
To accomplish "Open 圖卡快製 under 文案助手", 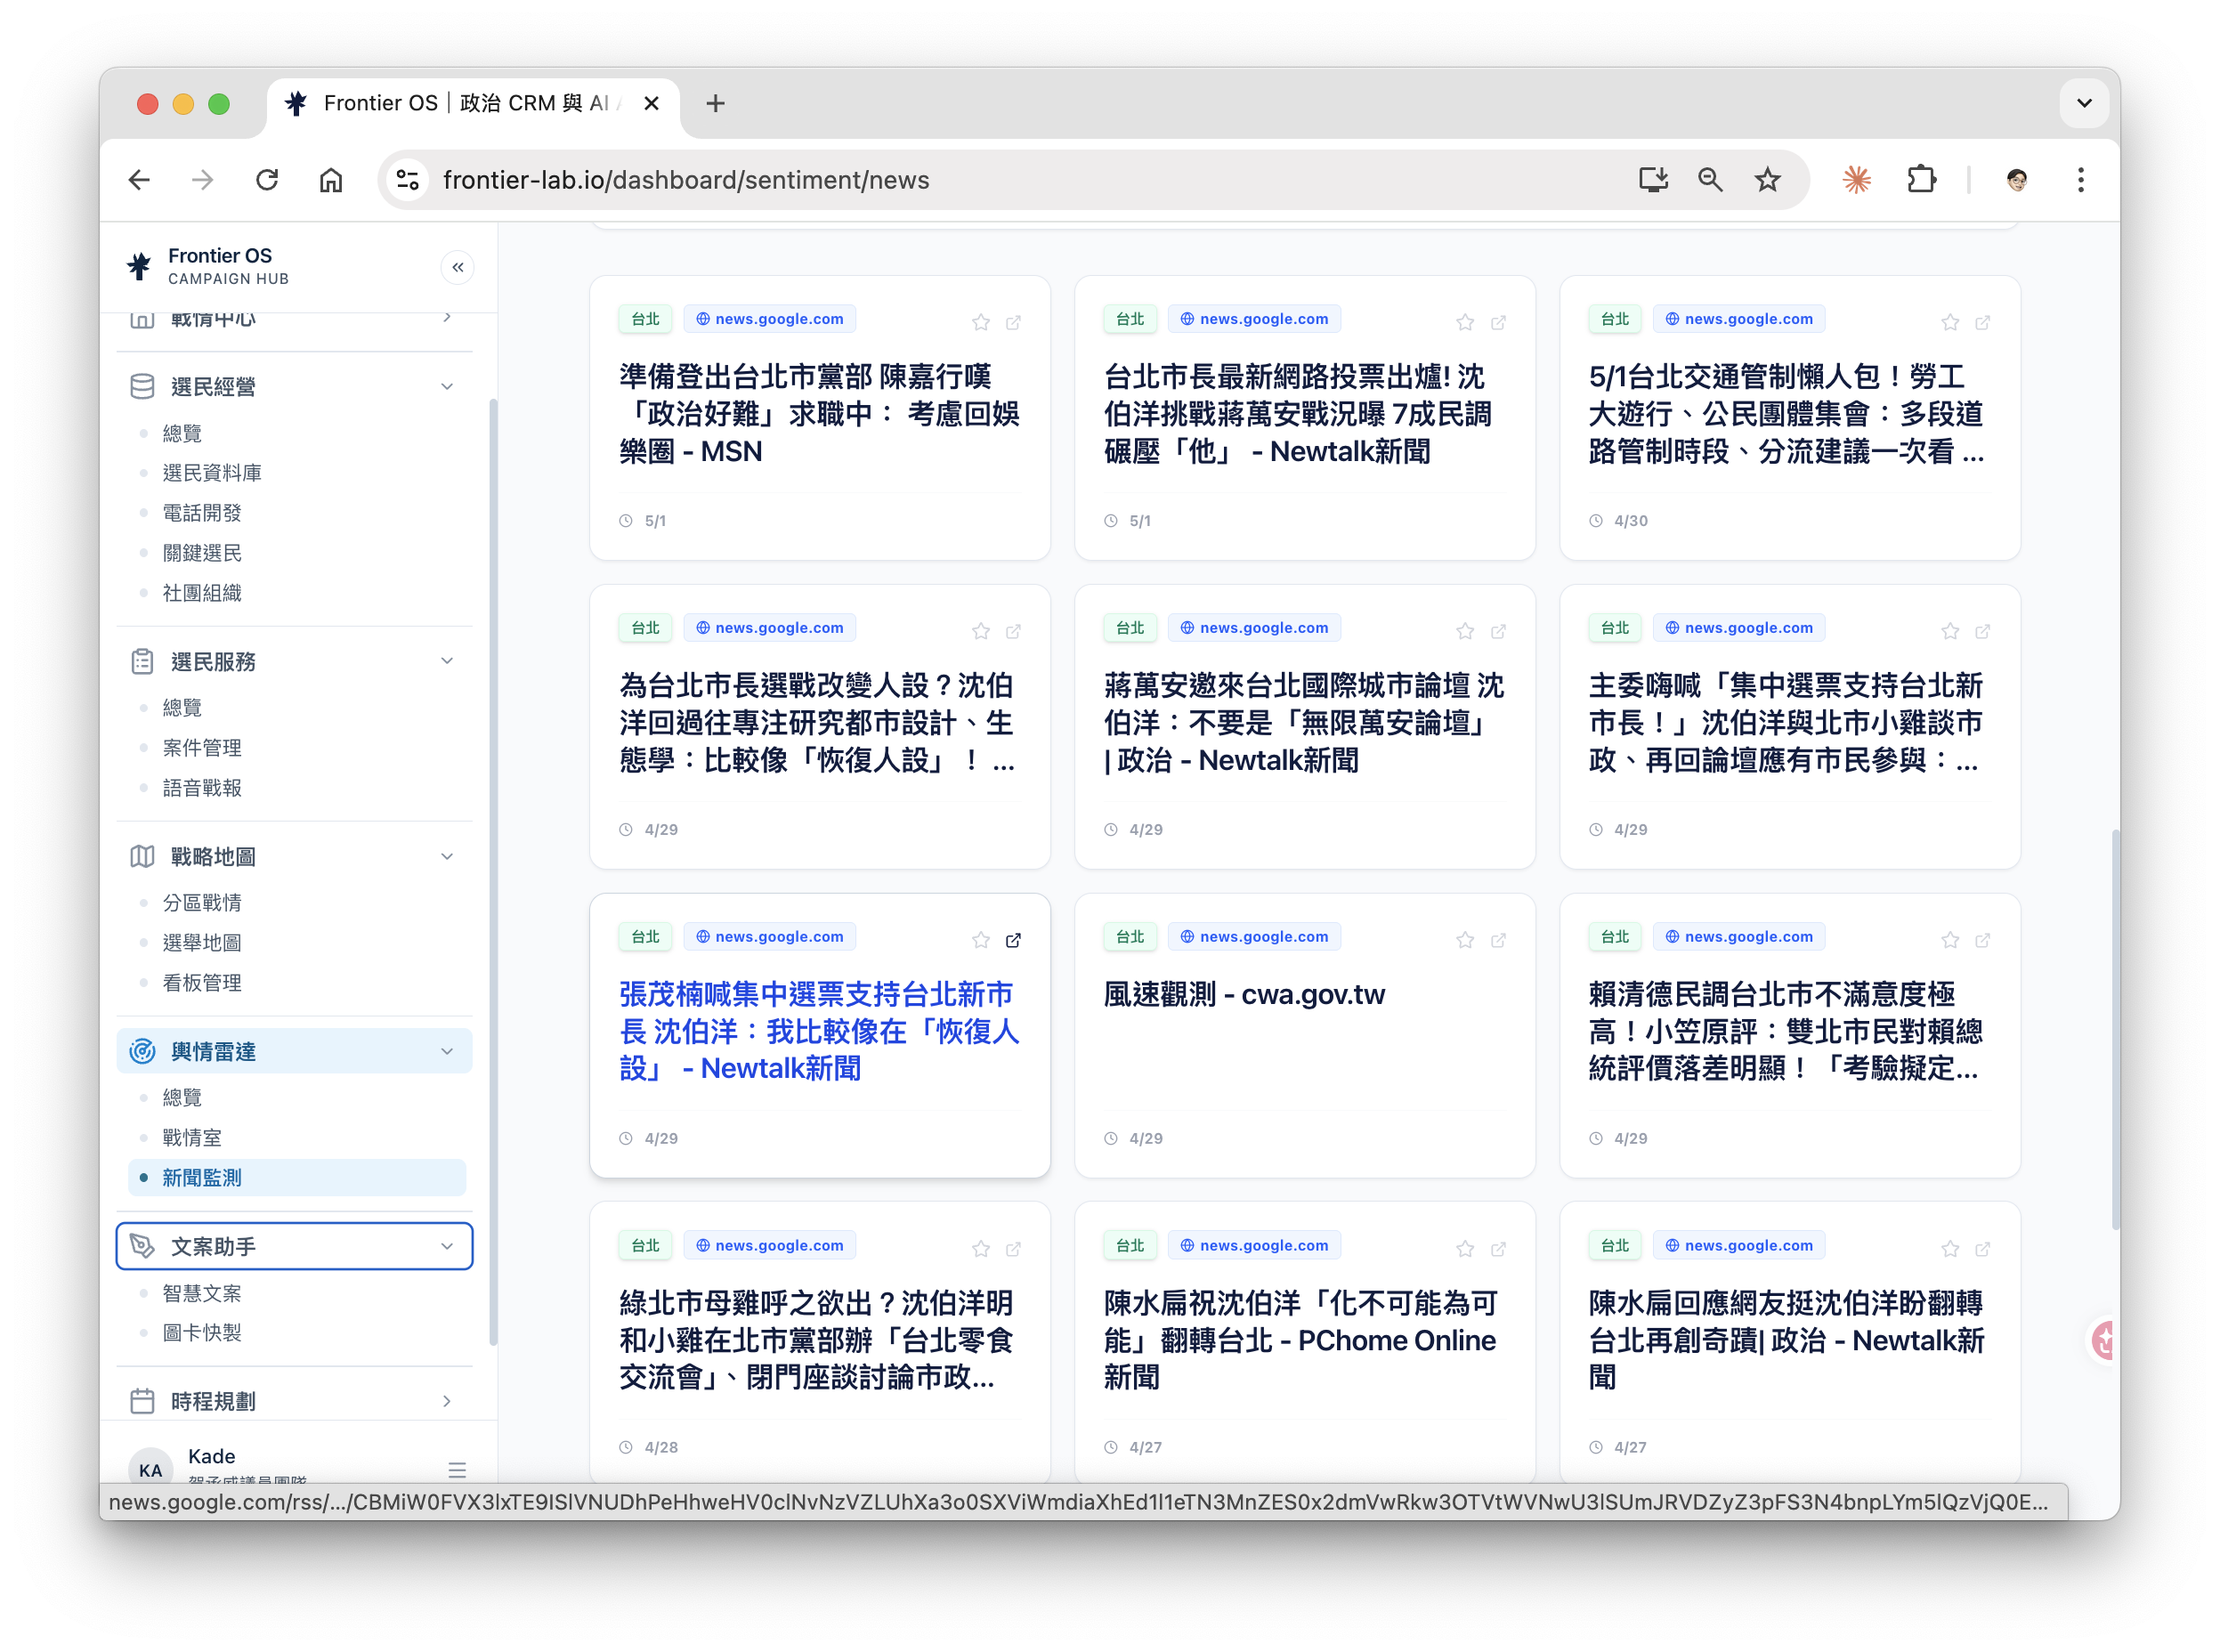I will (x=202, y=1333).
